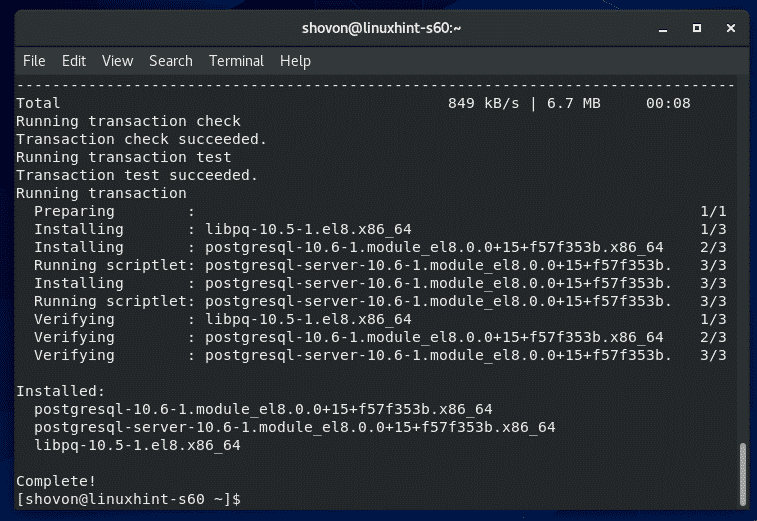Open the Terminal menu
The image size is (757, 521).
(236, 61)
